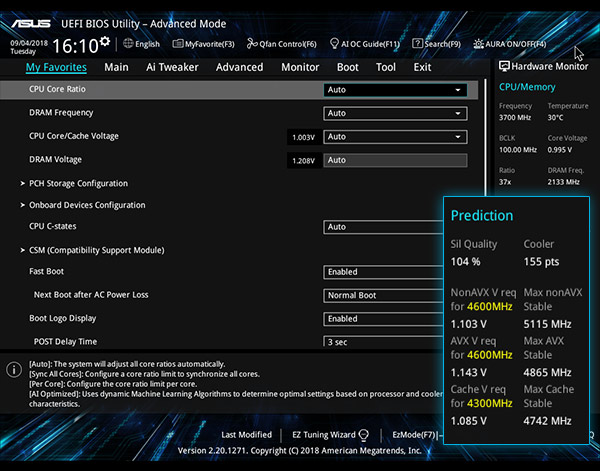
Task: Click the info icon in help area
Action: (x=12, y=370)
